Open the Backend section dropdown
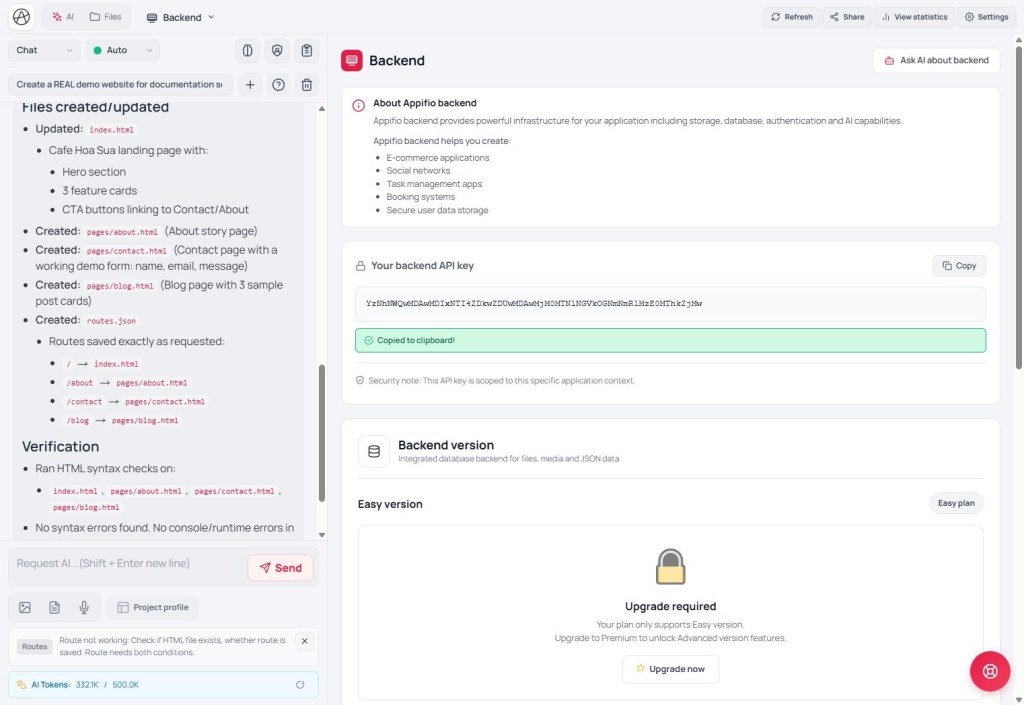Viewport: 1024px width, 705px height. 180,18
